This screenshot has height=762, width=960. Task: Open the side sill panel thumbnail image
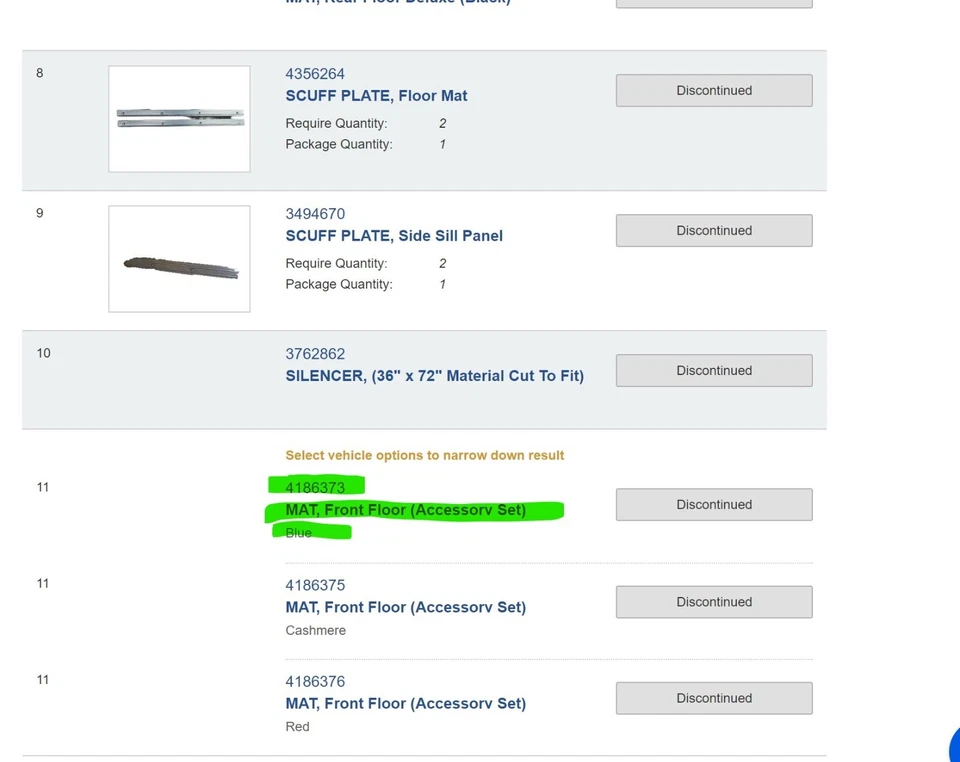179,259
